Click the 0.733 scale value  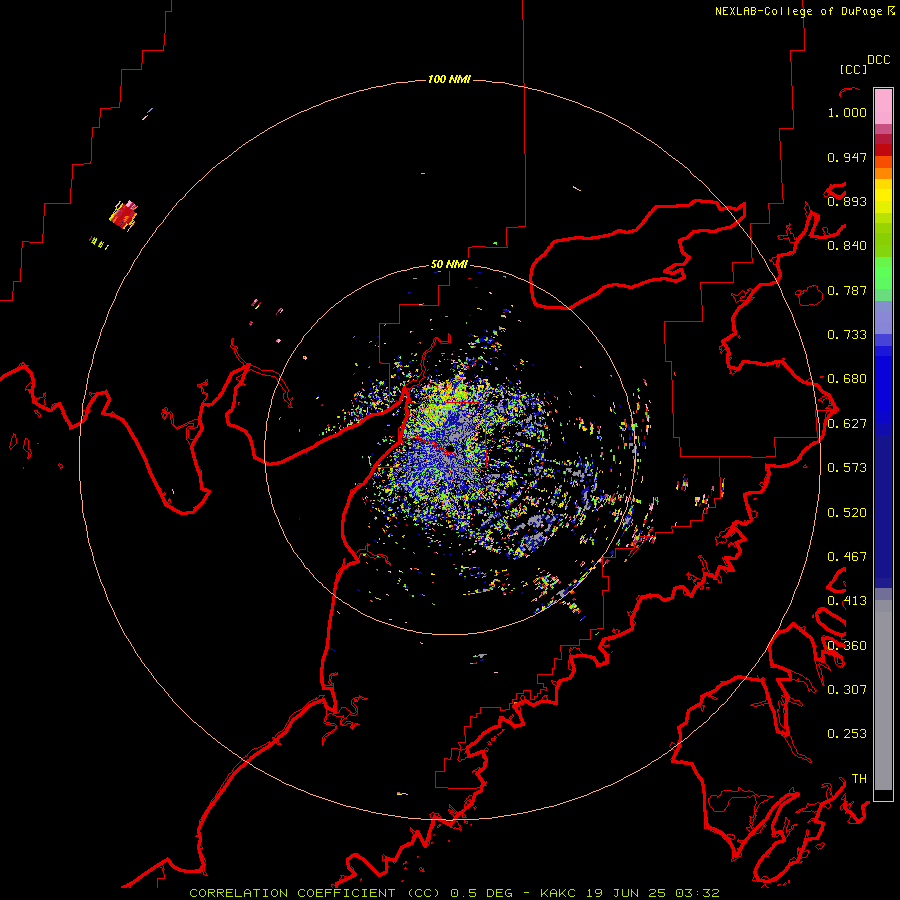point(847,335)
